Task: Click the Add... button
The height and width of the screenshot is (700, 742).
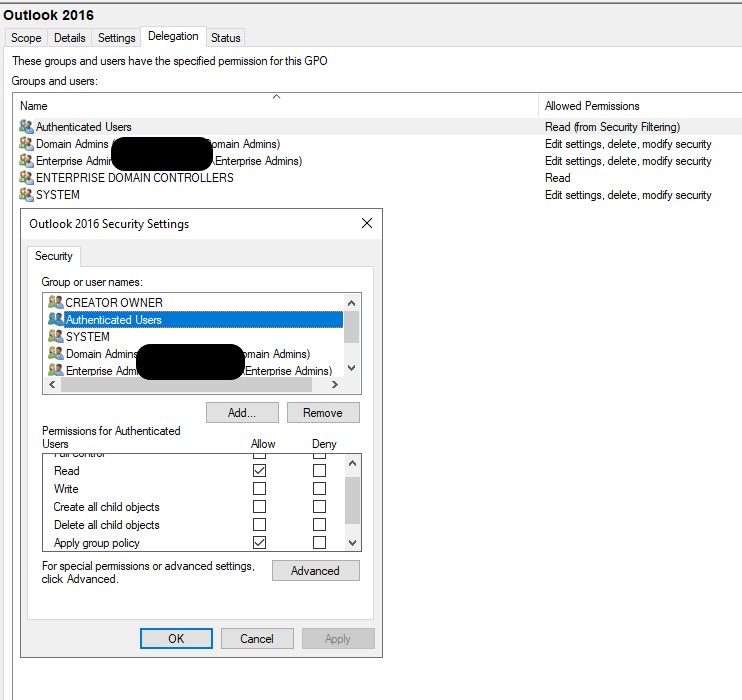Action: coord(242,413)
